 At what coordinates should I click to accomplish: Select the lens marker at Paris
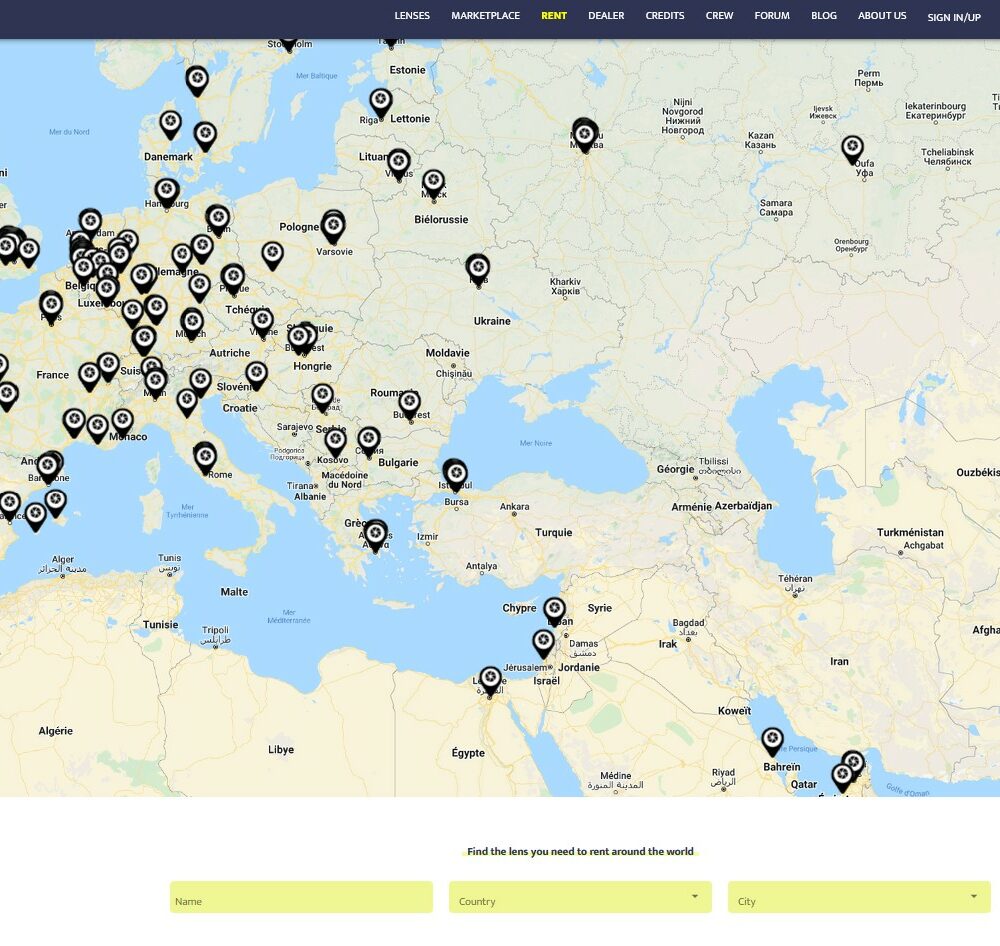pyautogui.click(x=51, y=306)
